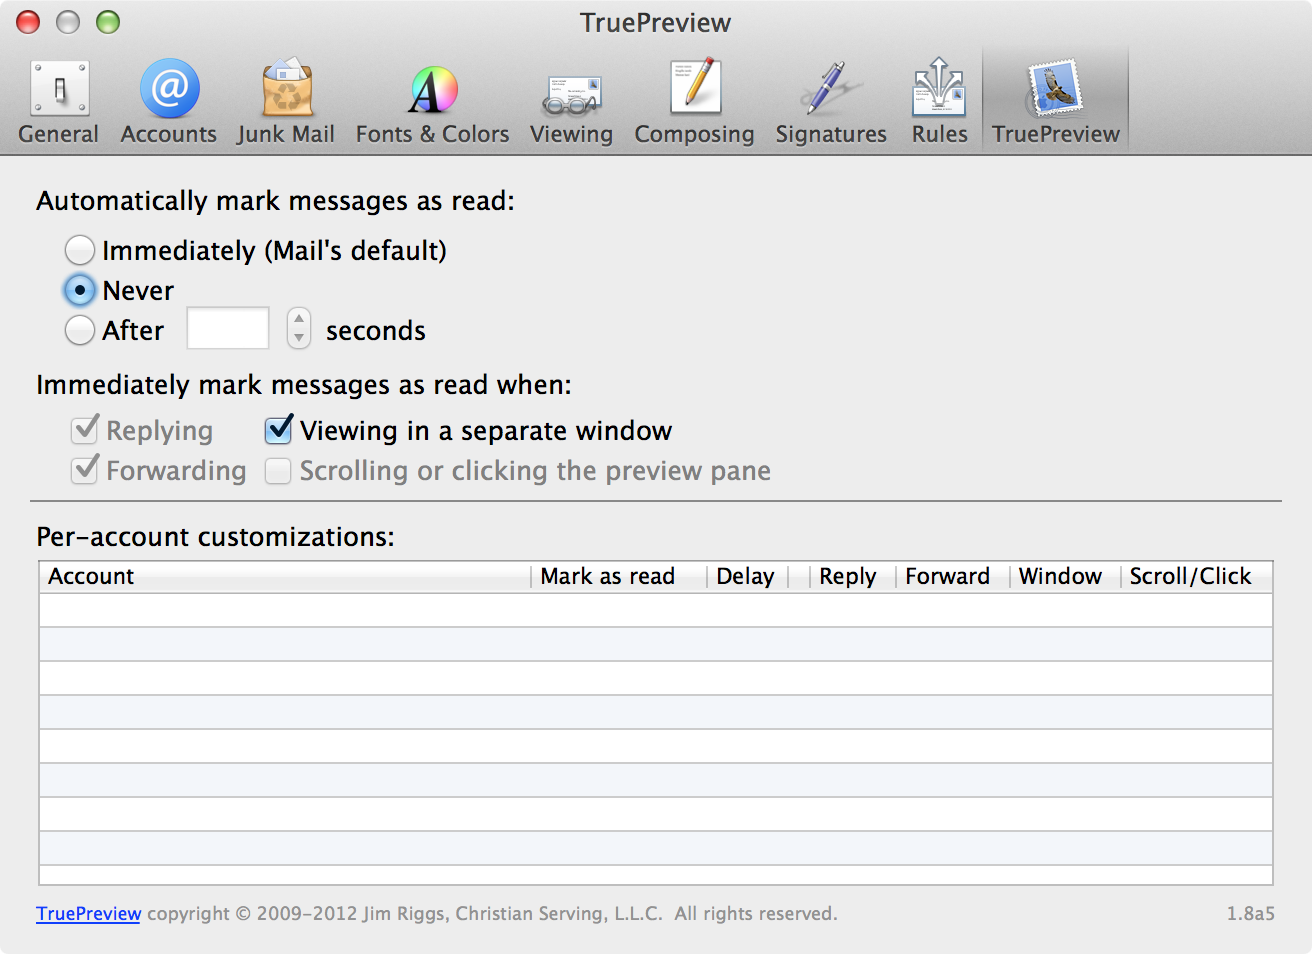Click the seconds delay input field

228,328
